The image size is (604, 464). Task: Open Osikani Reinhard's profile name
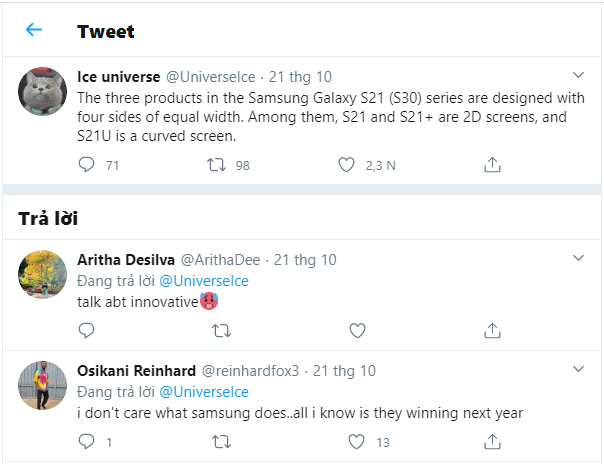136,370
